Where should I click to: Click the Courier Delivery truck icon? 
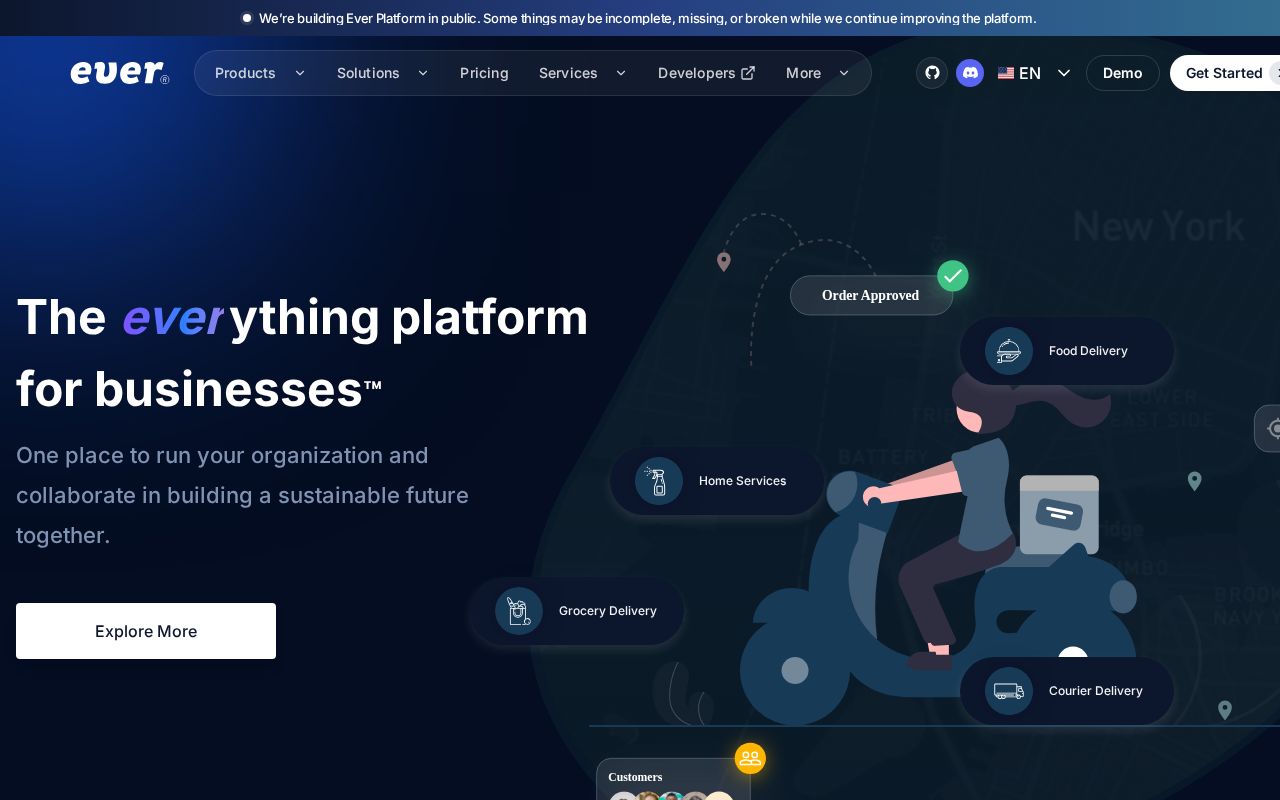(x=1009, y=691)
